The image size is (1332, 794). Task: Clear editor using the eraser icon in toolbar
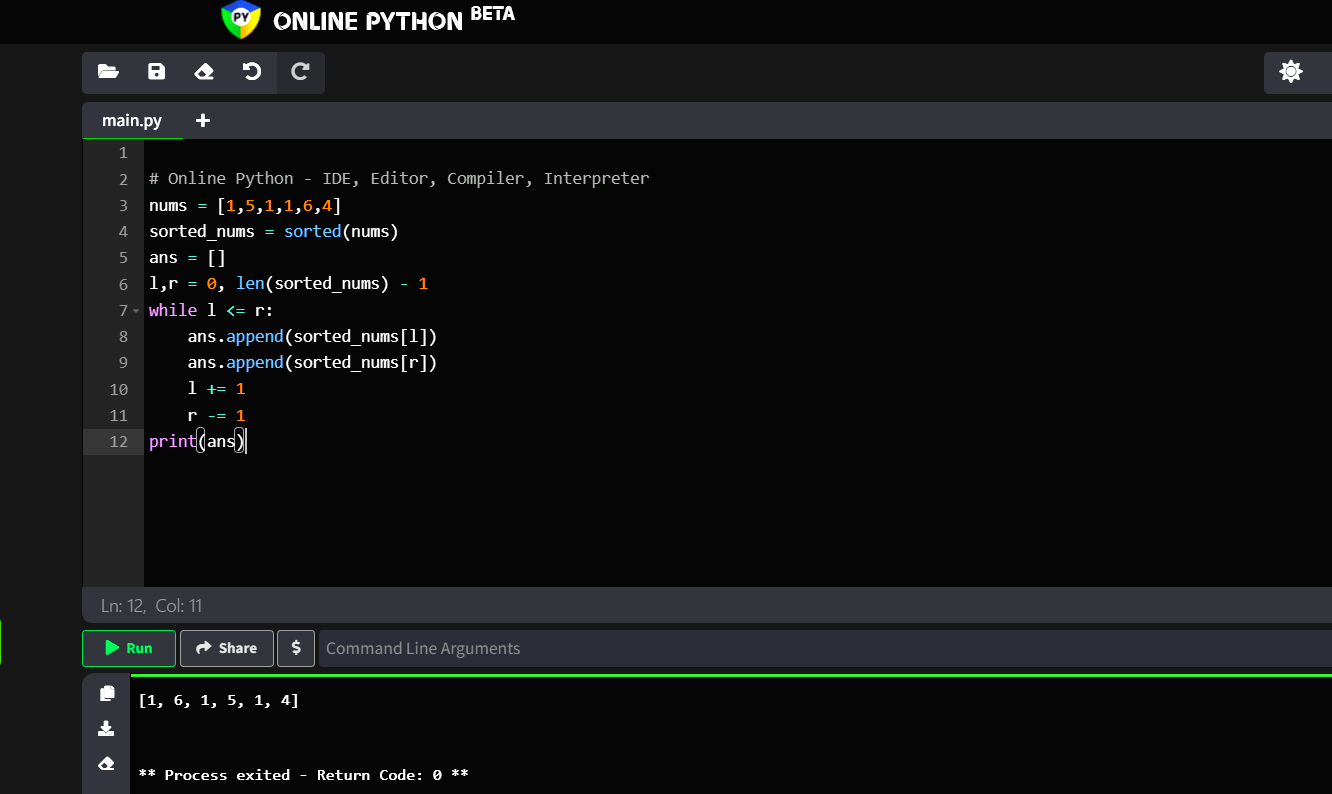pos(204,72)
